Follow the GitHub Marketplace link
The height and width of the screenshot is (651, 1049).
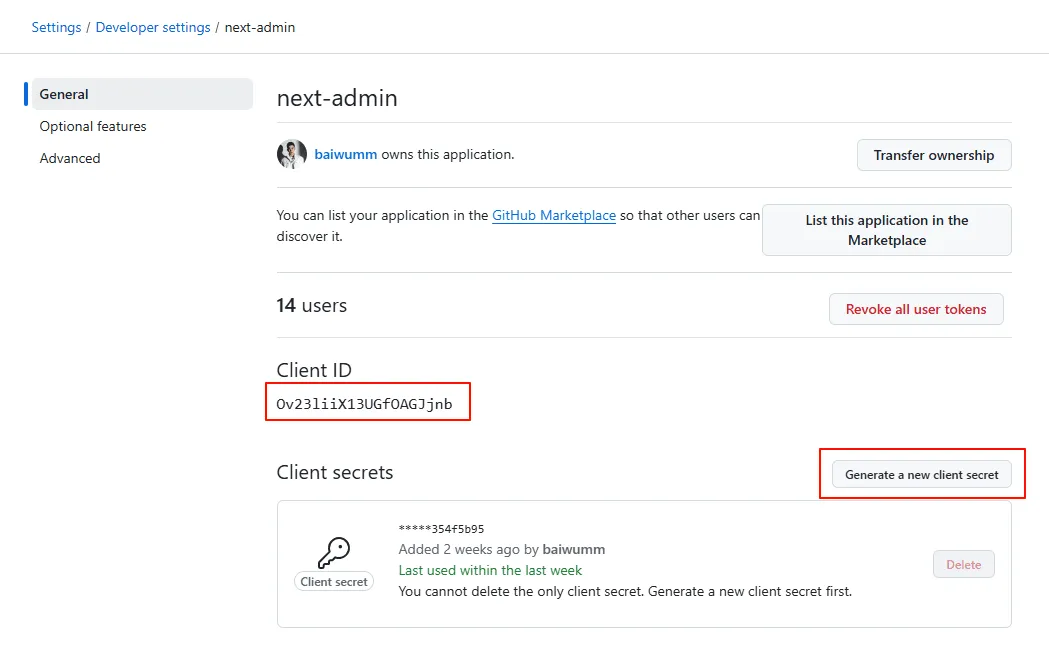(x=554, y=215)
